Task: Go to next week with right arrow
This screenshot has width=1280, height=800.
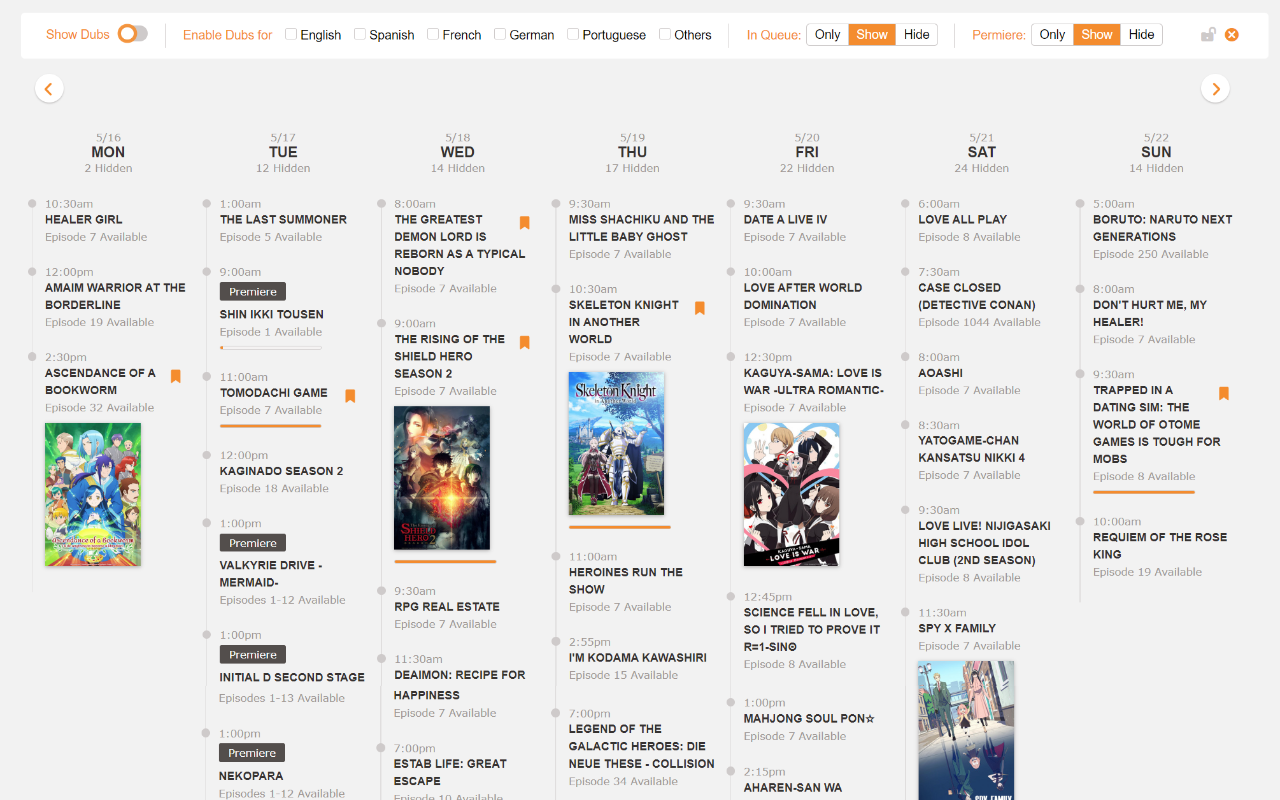Action: click(1215, 88)
